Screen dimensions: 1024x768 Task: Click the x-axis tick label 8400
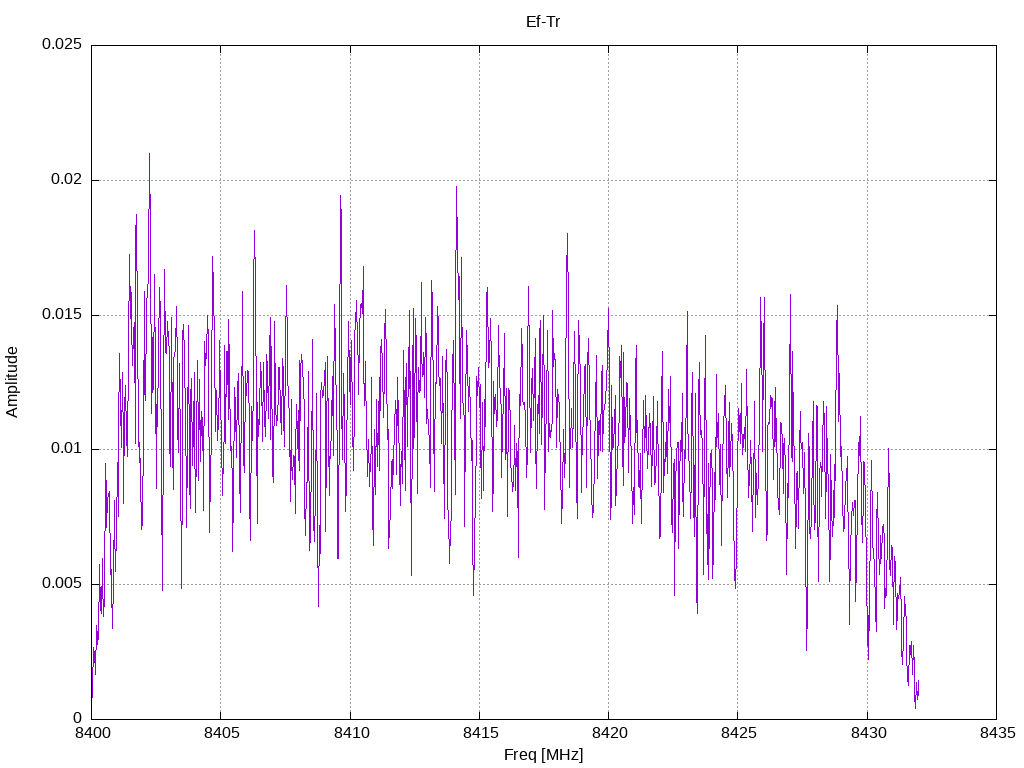pos(92,733)
